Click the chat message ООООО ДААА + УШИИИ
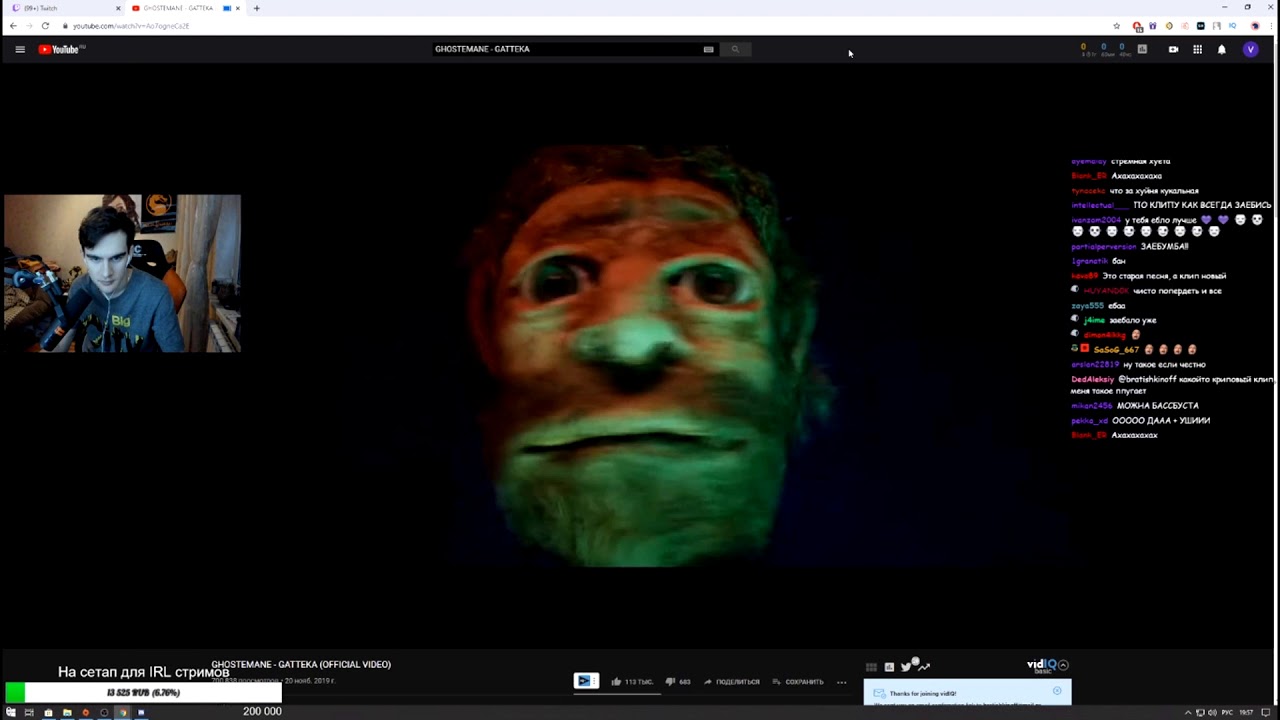This screenshot has height=720, width=1280. [x=1161, y=421]
